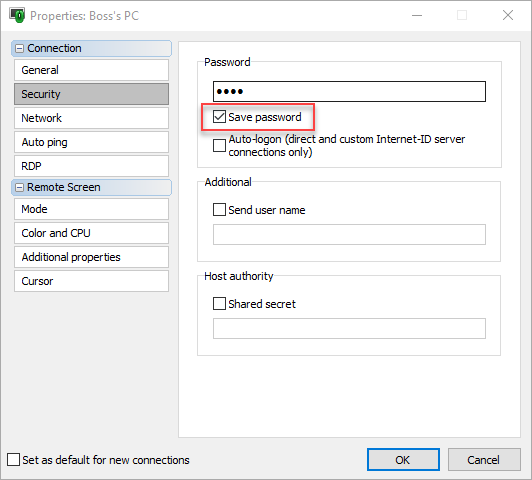532x480 pixels.
Task: Switch to the Mode page
Action: [91, 209]
